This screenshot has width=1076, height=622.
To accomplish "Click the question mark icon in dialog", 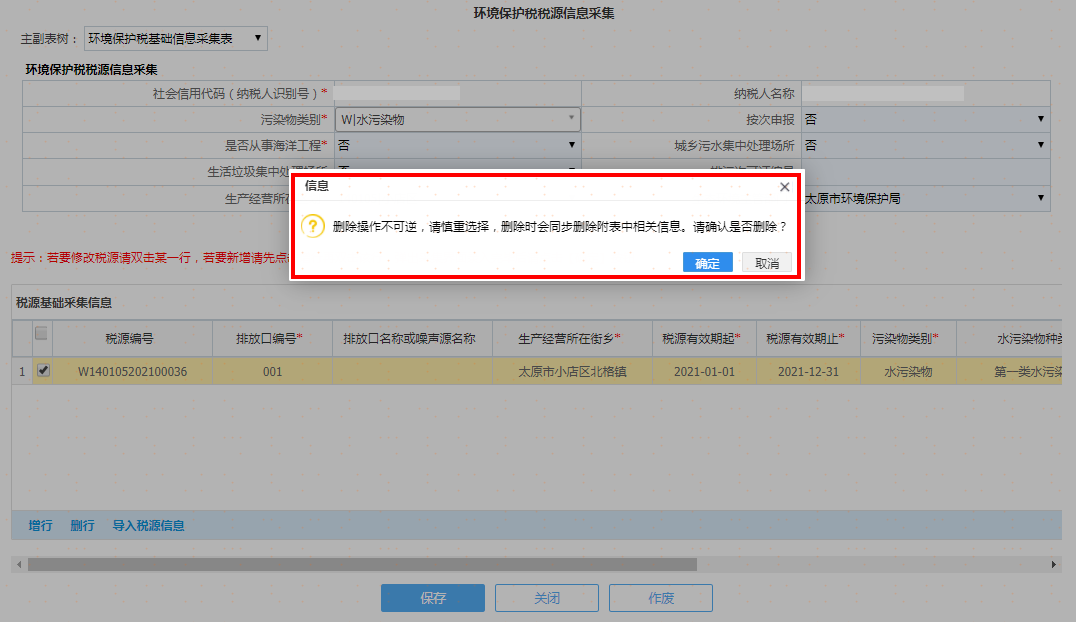I will [x=313, y=226].
